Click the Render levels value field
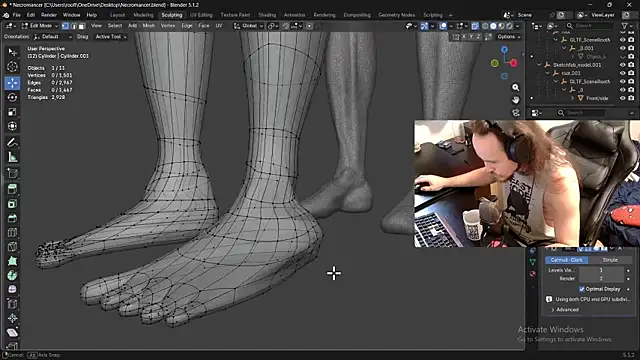The image size is (640, 360). coord(601,278)
